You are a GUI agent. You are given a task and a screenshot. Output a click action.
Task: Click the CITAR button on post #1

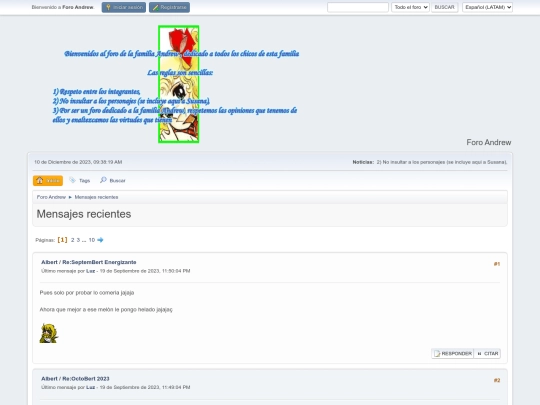click(x=487, y=354)
